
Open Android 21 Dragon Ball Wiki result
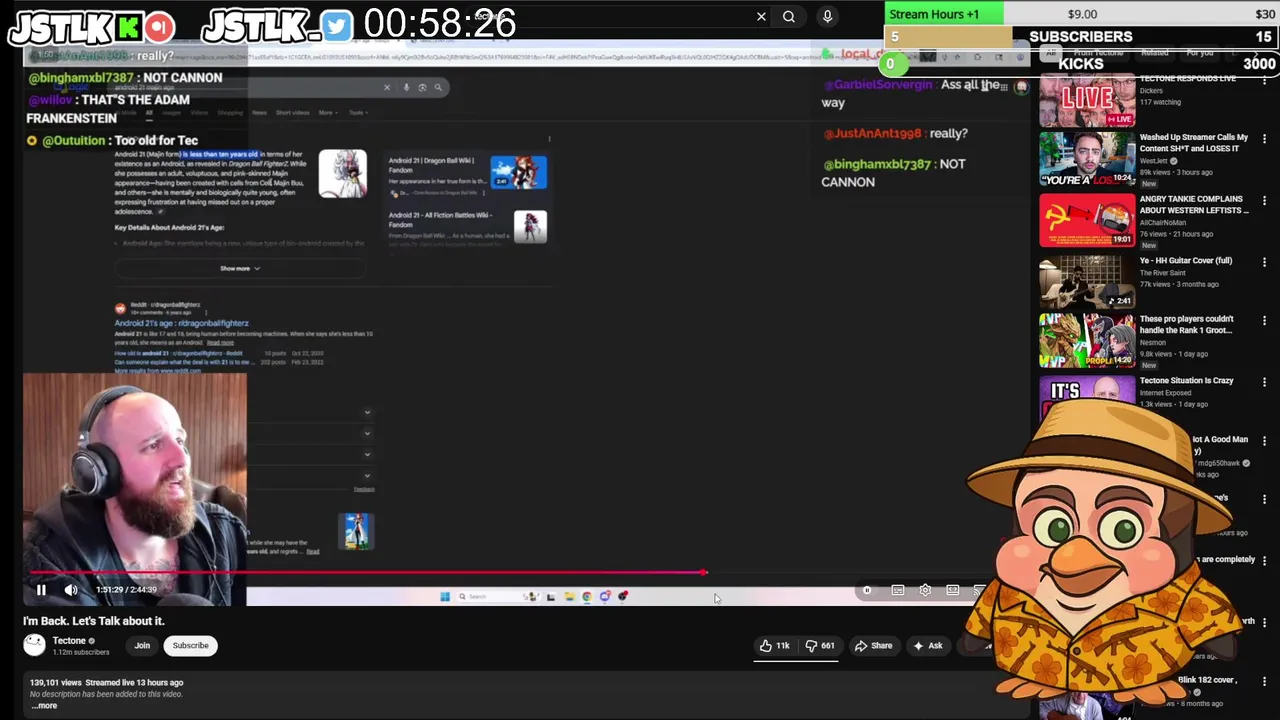[x=431, y=164]
